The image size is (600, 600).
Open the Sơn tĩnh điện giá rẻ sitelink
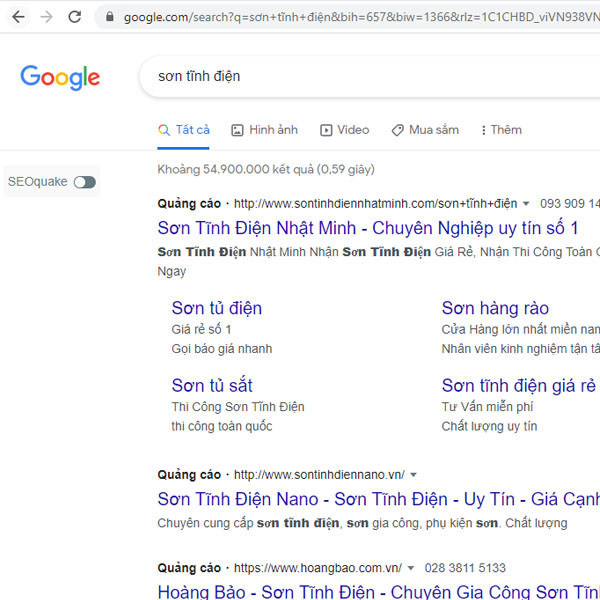[x=518, y=386]
